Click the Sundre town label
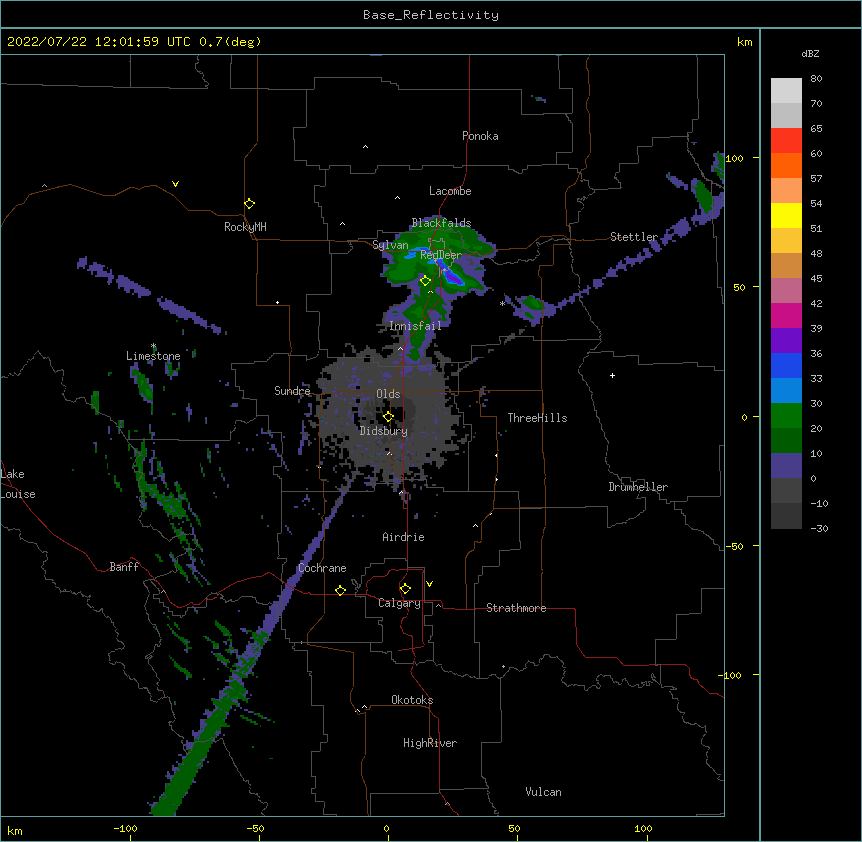This screenshot has width=862, height=842. (x=292, y=391)
